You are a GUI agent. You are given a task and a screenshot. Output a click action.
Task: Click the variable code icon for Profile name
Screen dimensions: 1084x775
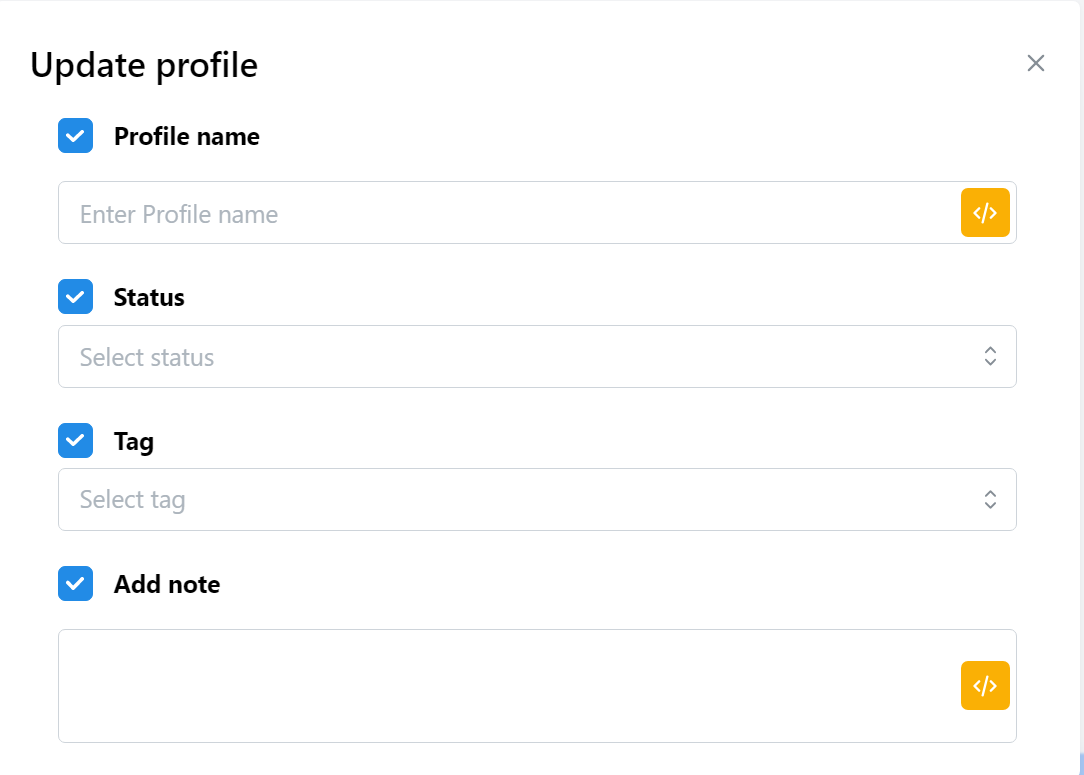pyautogui.click(x=985, y=213)
